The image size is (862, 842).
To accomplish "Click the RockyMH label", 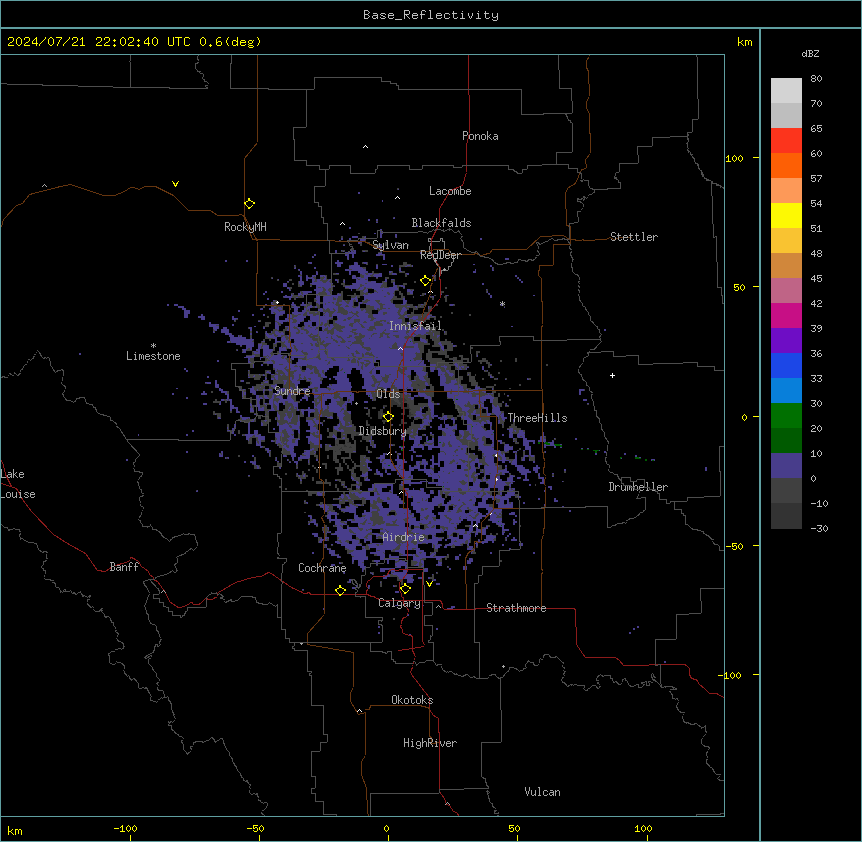I will click(x=245, y=227).
